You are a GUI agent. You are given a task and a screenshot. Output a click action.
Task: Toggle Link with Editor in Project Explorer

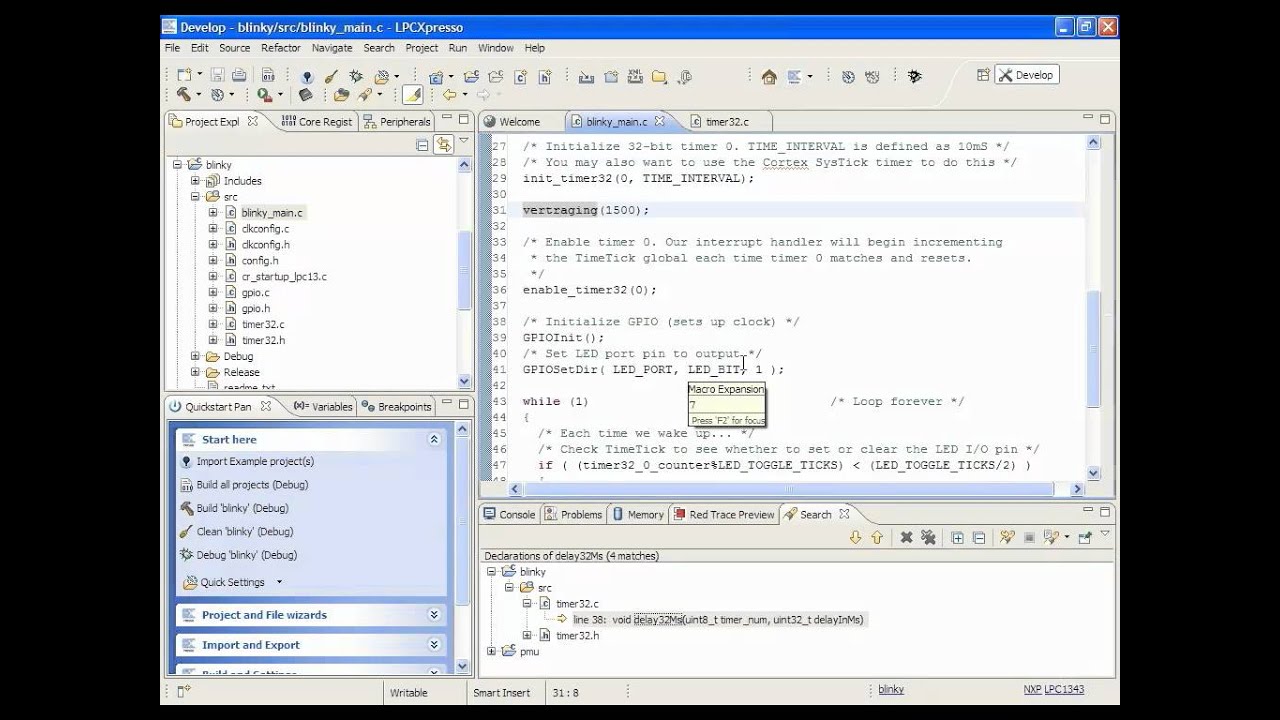pos(443,145)
